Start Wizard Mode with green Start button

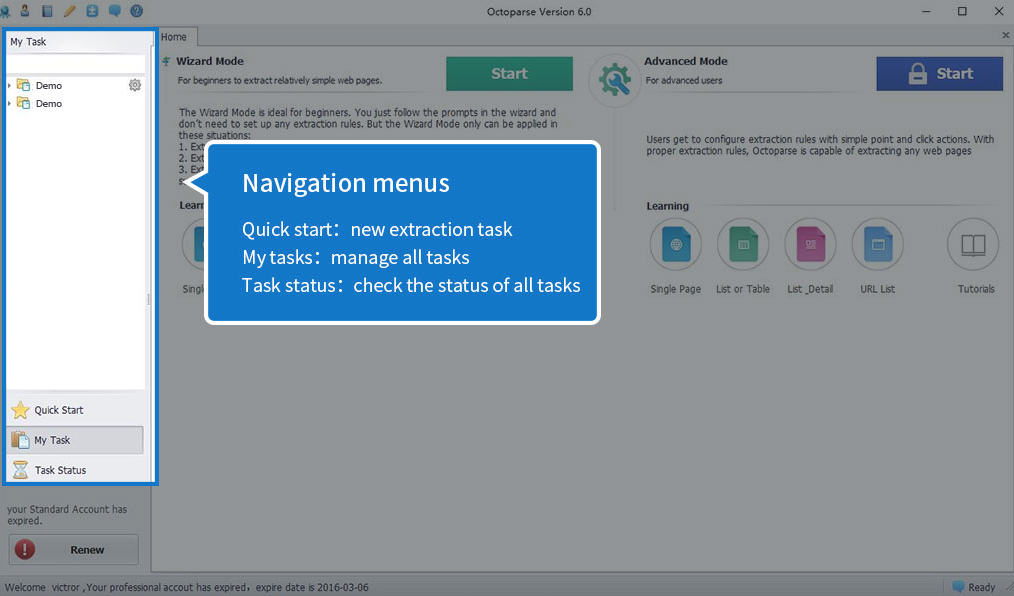click(x=510, y=74)
